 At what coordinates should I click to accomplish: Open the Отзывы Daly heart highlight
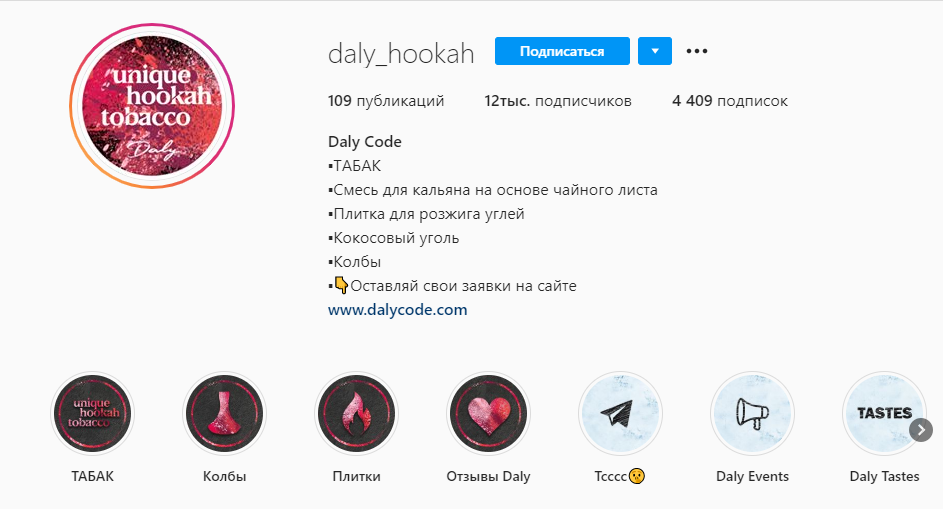[x=488, y=413]
